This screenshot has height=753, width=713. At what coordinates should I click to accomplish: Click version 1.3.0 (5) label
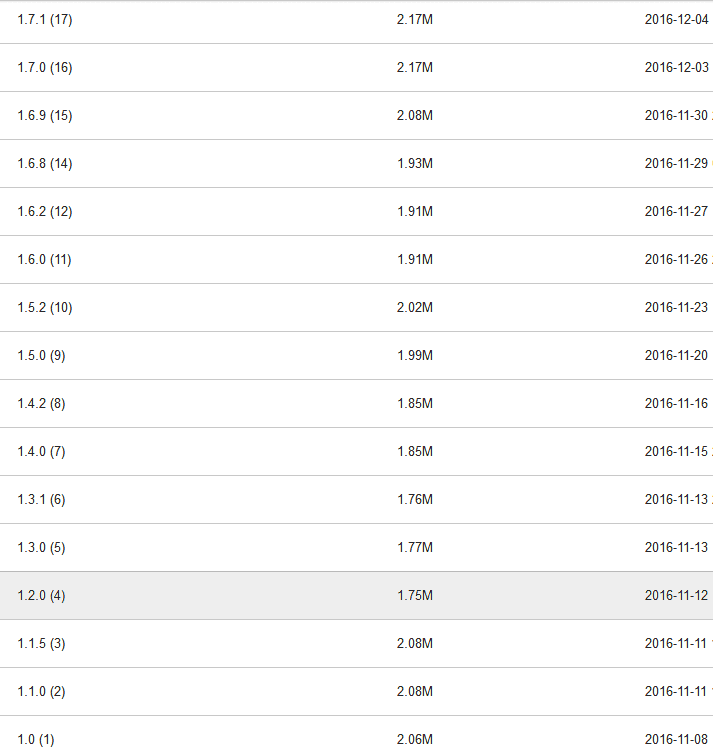click(41, 548)
